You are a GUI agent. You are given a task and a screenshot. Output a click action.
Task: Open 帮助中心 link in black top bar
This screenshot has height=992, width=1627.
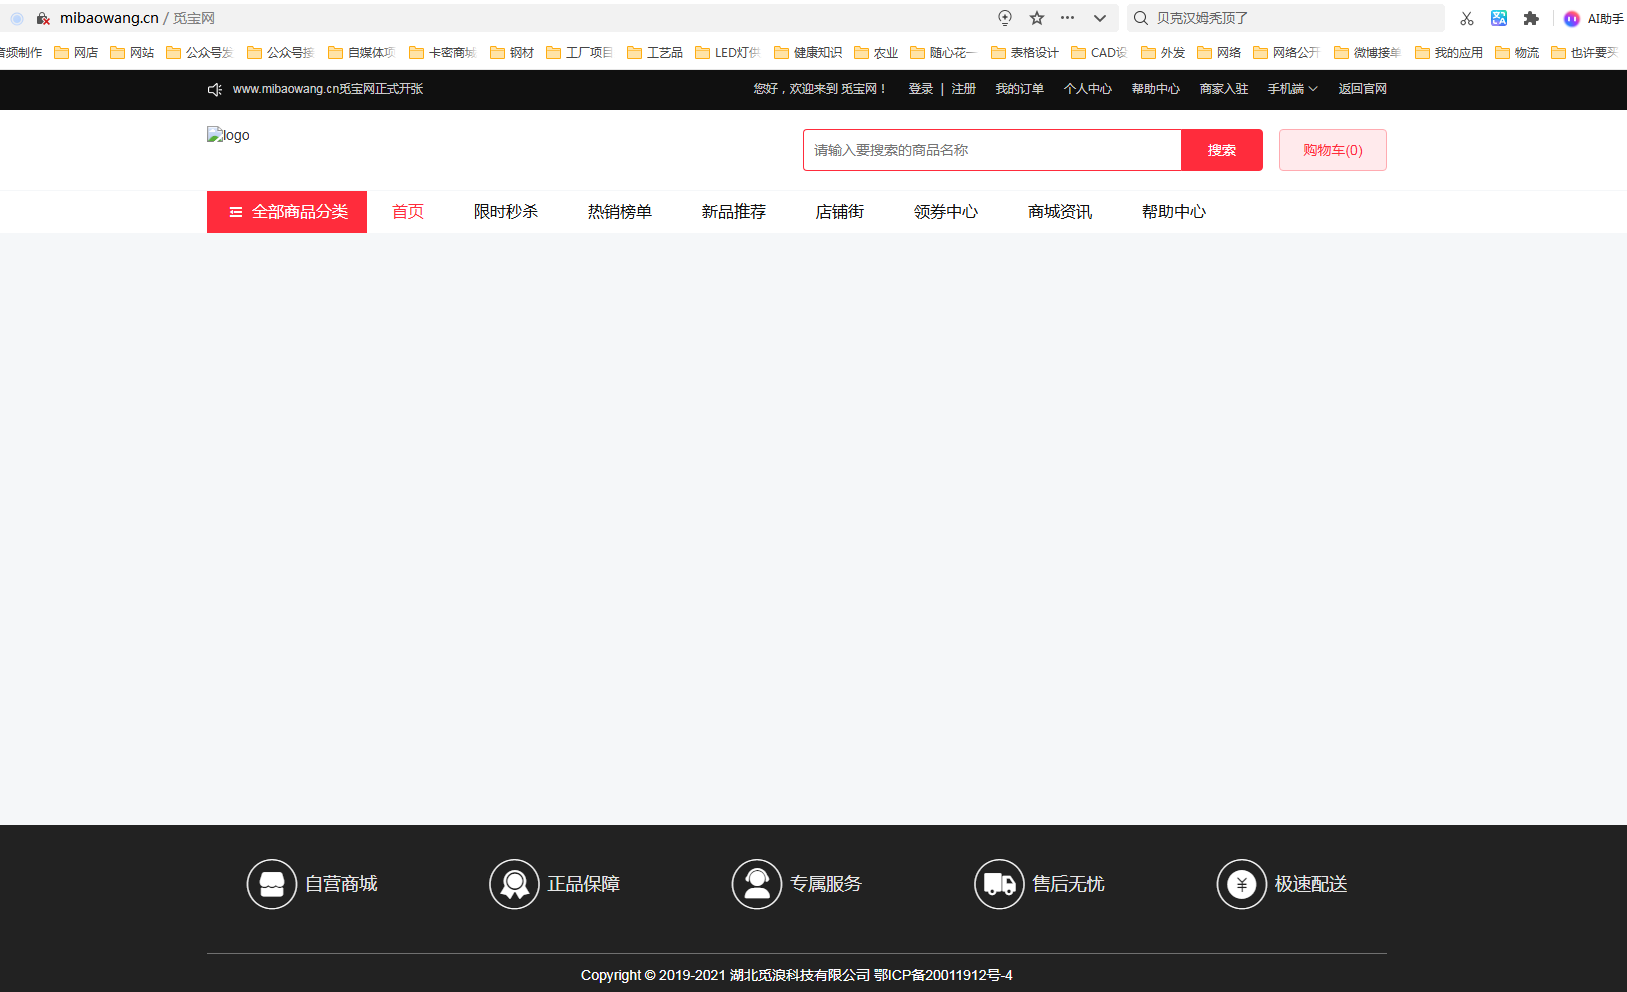pyautogui.click(x=1155, y=89)
